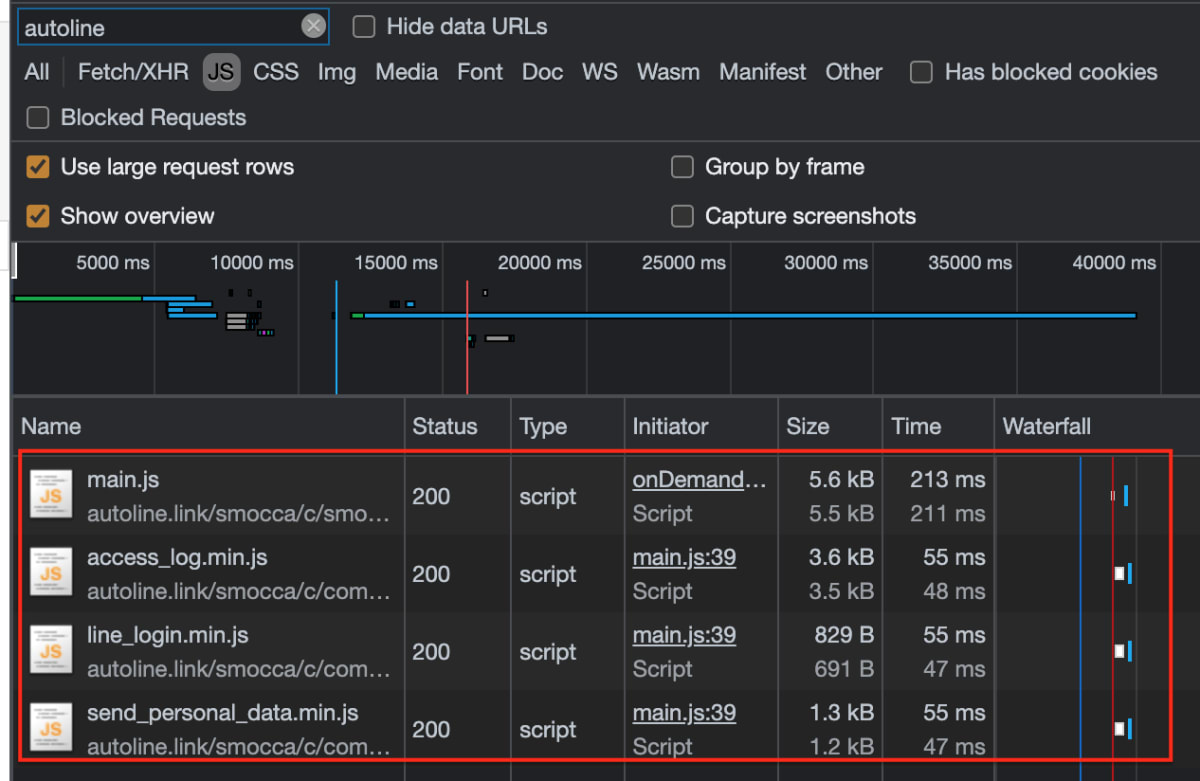Check the Capture screenshots box
This screenshot has height=781, width=1200.
point(682,216)
